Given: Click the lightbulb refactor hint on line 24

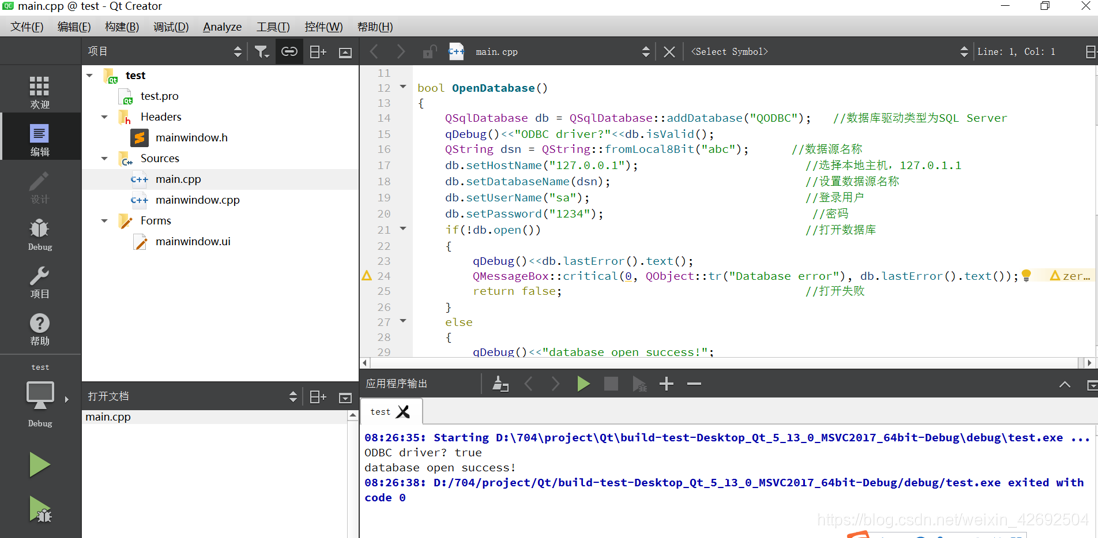Looking at the screenshot, I should pos(1027,275).
